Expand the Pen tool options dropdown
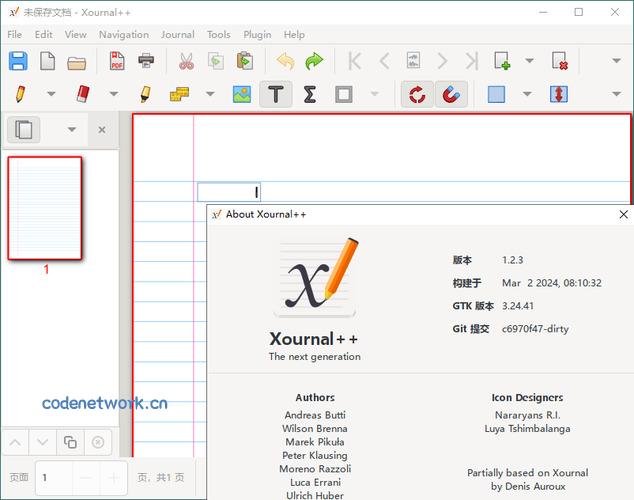 (x=51, y=95)
